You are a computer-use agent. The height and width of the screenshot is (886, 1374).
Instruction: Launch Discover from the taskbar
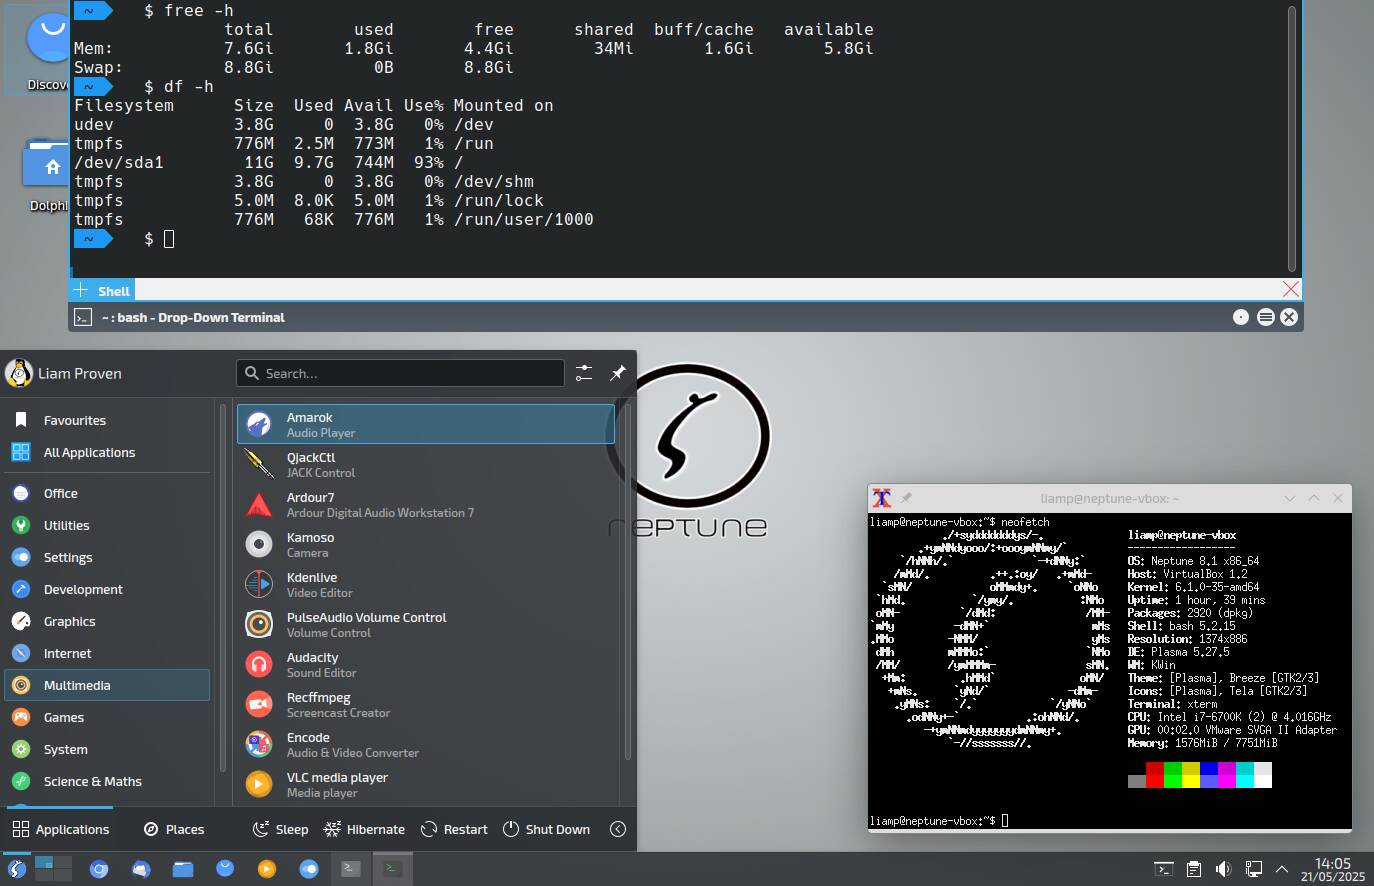224,869
